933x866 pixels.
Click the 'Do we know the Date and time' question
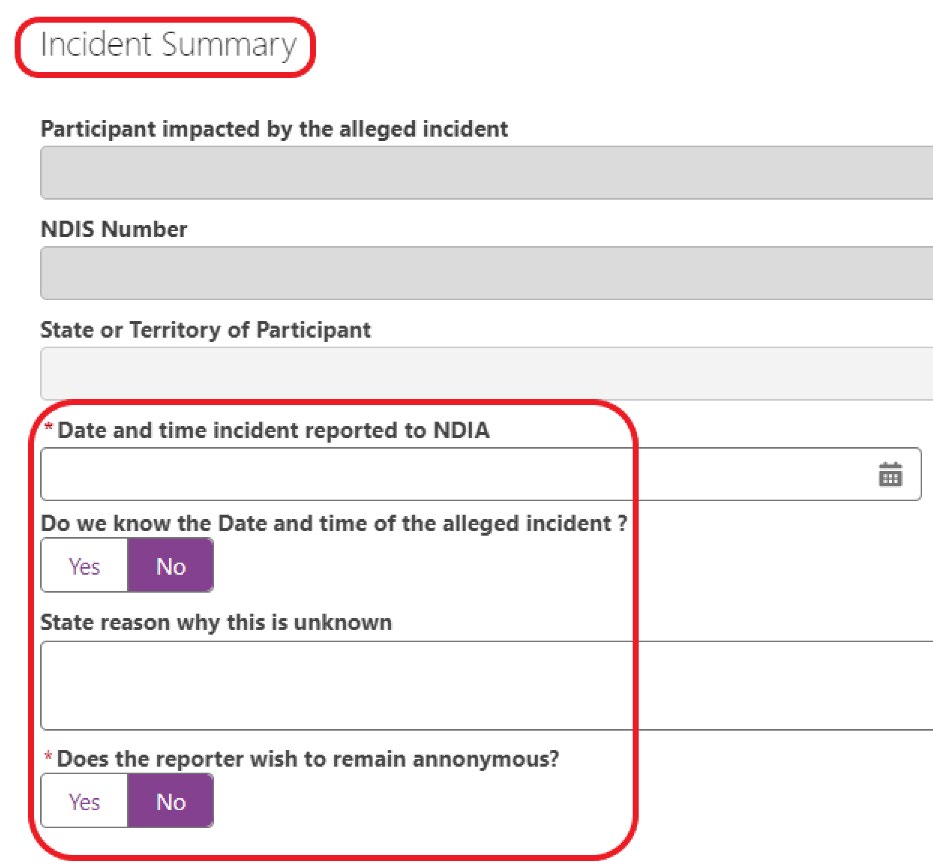click(334, 524)
